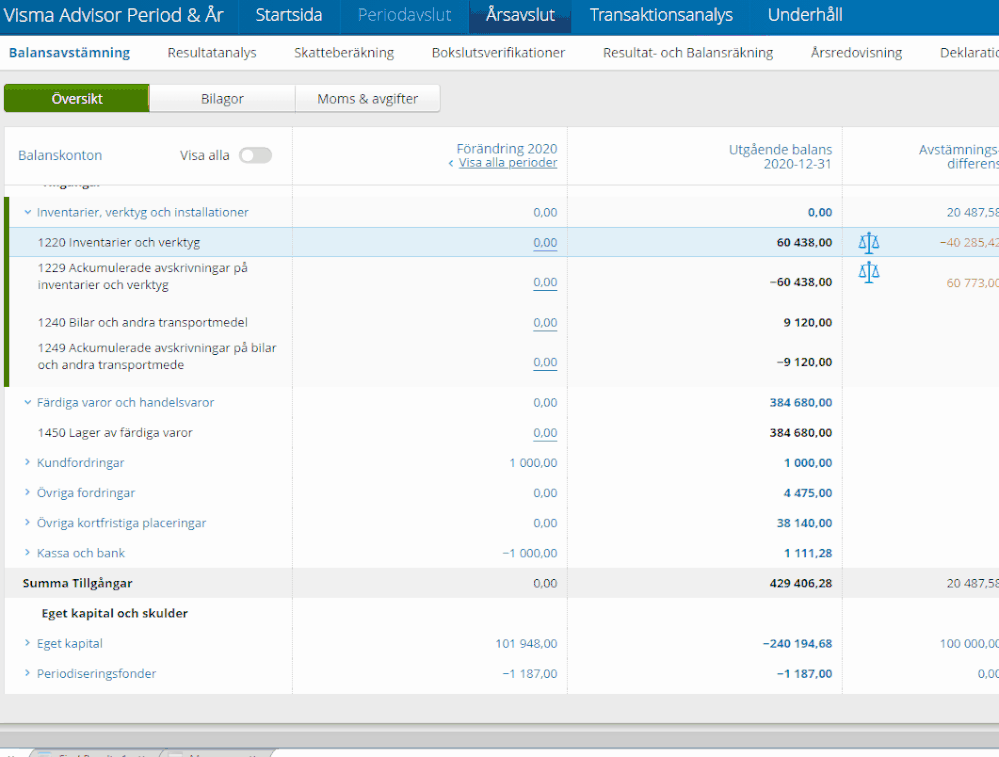Viewport: 999px width, 757px height.
Task: Open the Moms & avgifter view
Action: pyautogui.click(x=367, y=99)
